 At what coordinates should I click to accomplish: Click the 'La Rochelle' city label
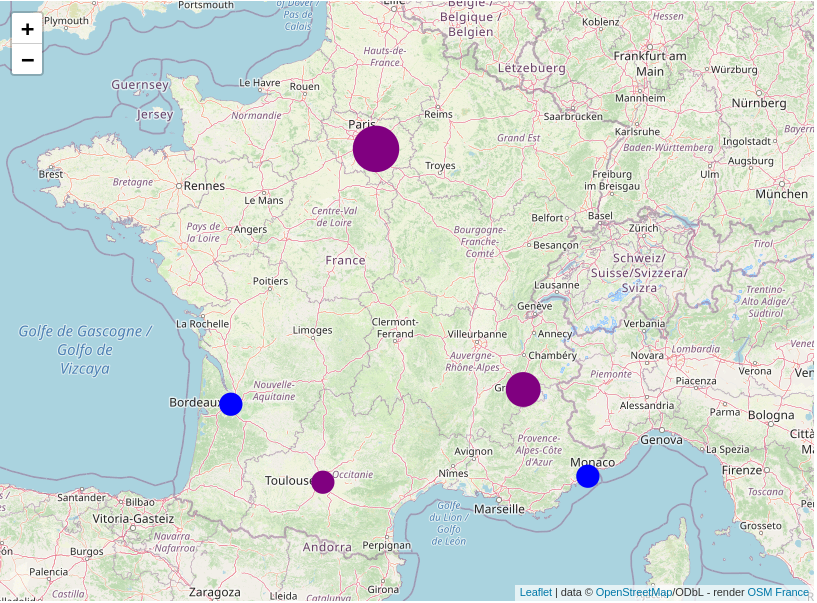click(202, 324)
